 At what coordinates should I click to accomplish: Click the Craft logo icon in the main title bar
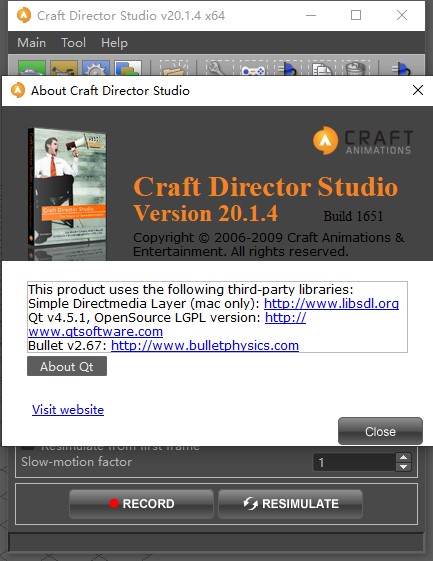24,15
